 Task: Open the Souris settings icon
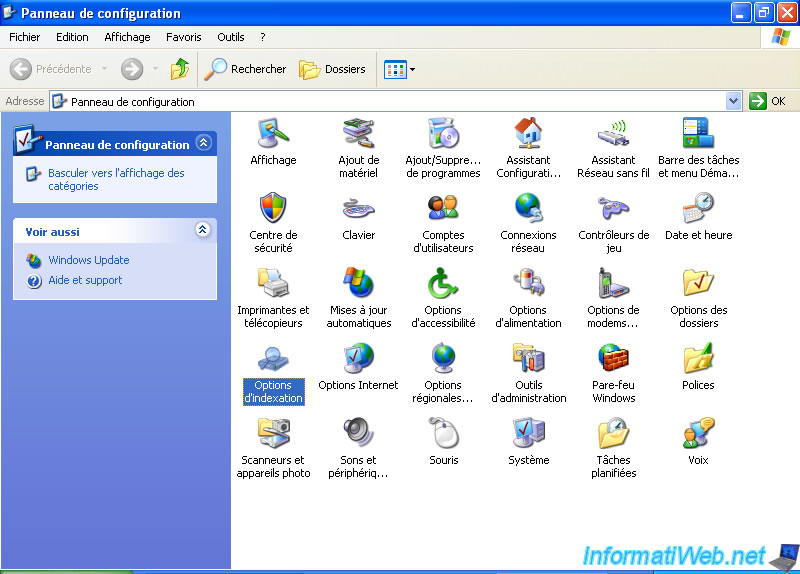pos(443,442)
